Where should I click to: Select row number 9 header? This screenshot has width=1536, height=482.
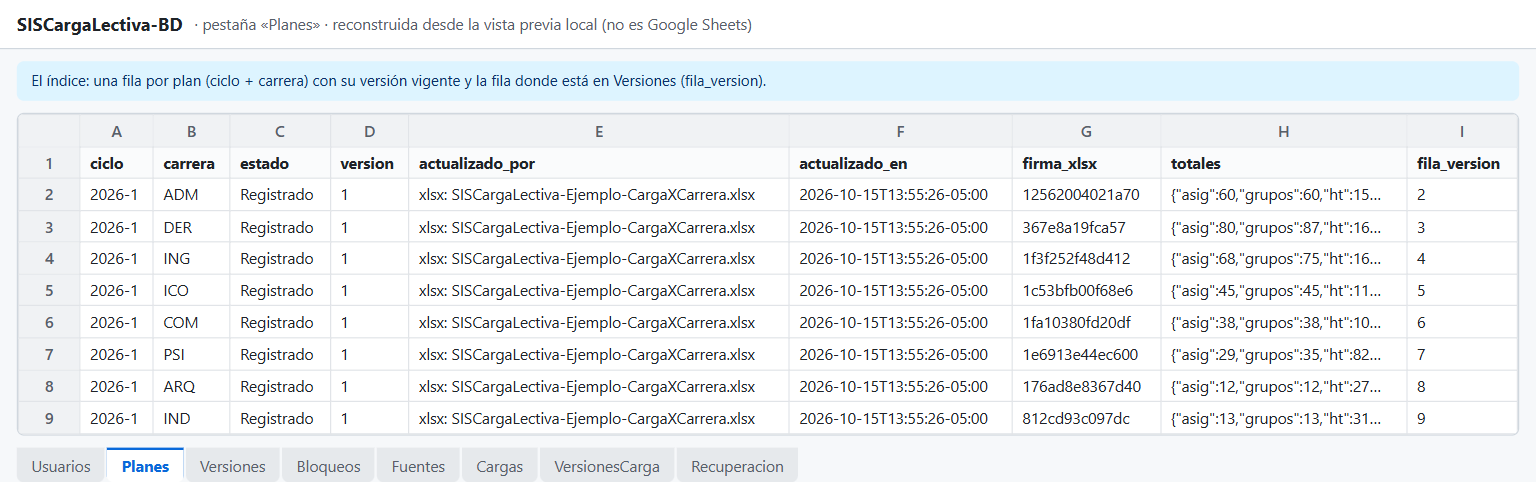[x=49, y=419]
